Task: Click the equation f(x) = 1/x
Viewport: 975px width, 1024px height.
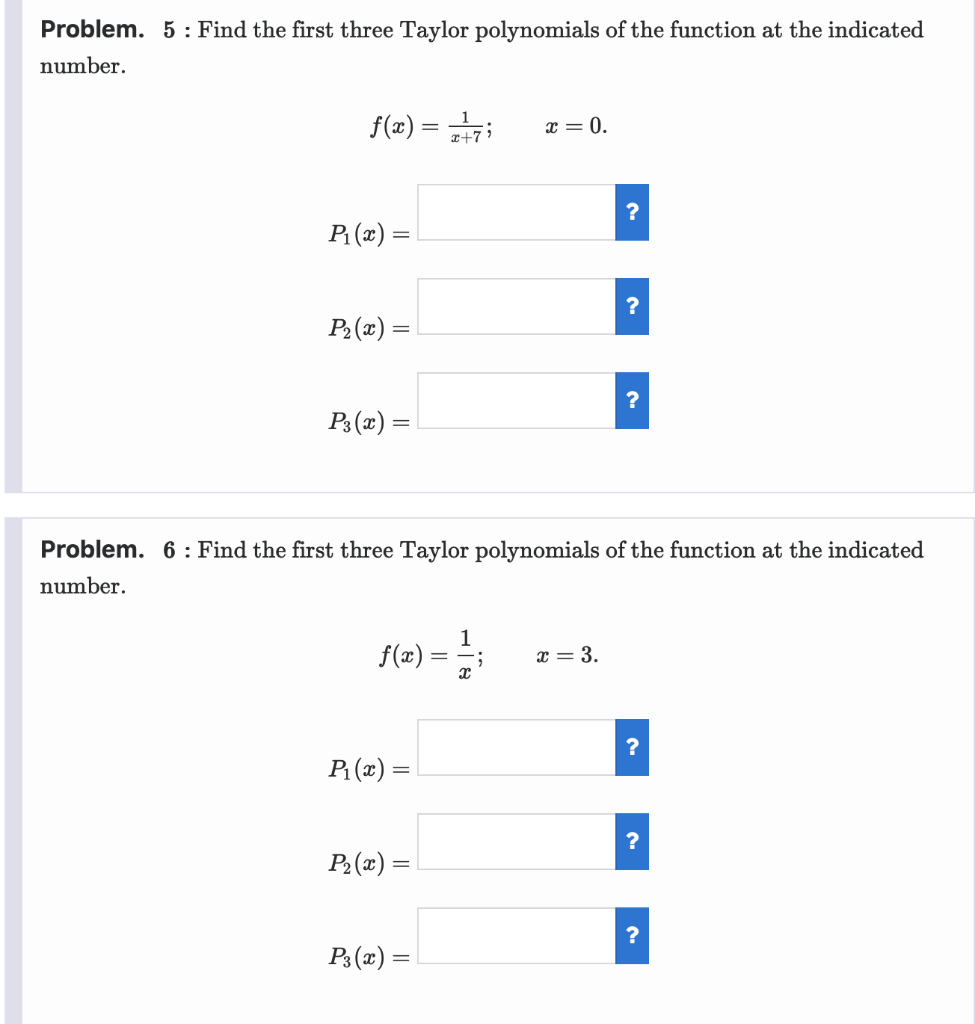Action: (430, 654)
